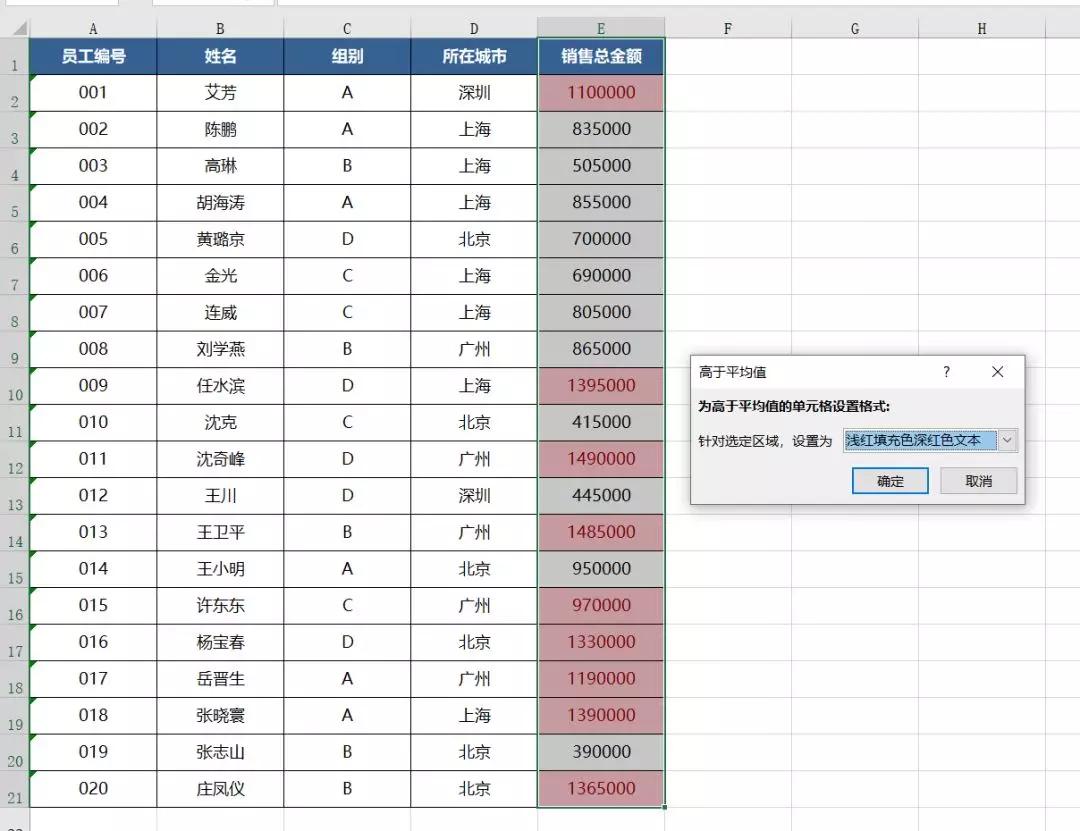The height and width of the screenshot is (831, 1080).
Task: Click the green error triangle on cell 001
Action: click(x=33, y=79)
